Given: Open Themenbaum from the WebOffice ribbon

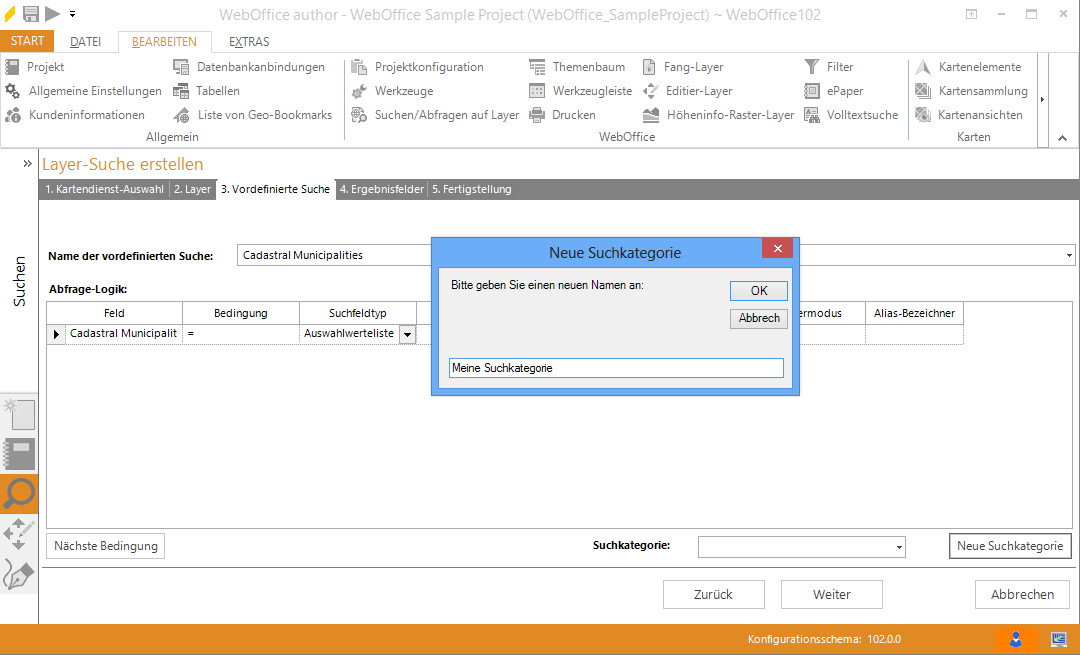Looking at the screenshot, I should tap(588, 67).
